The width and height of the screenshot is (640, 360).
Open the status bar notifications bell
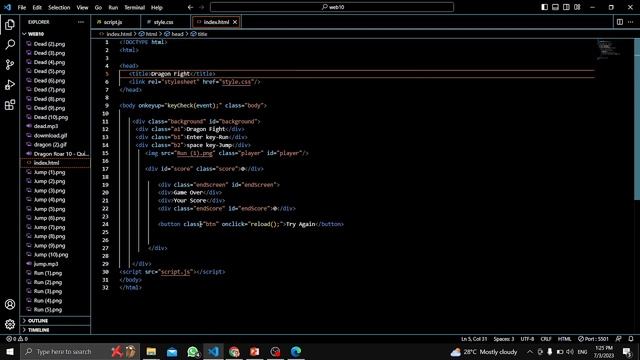click(631, 339)
